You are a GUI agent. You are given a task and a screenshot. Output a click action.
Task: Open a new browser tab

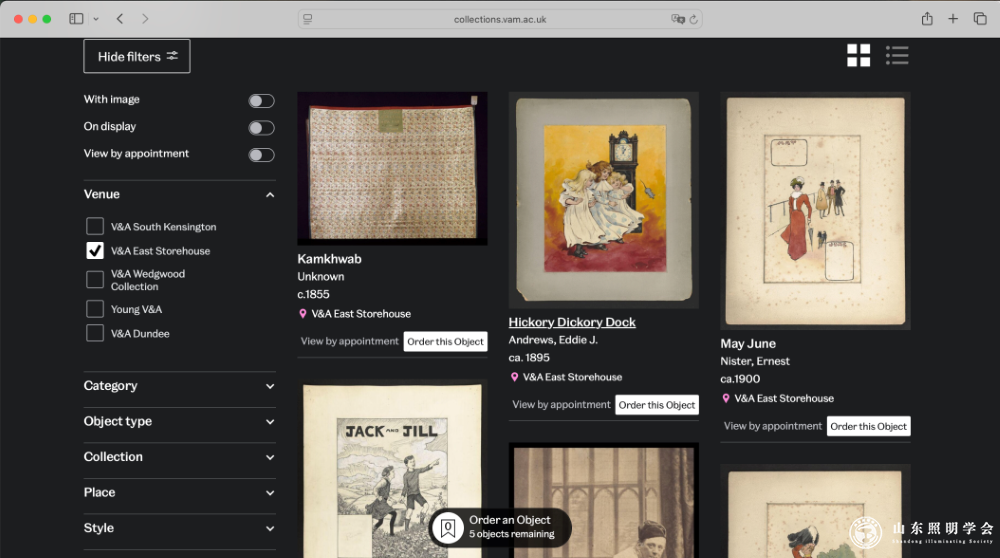953,19
